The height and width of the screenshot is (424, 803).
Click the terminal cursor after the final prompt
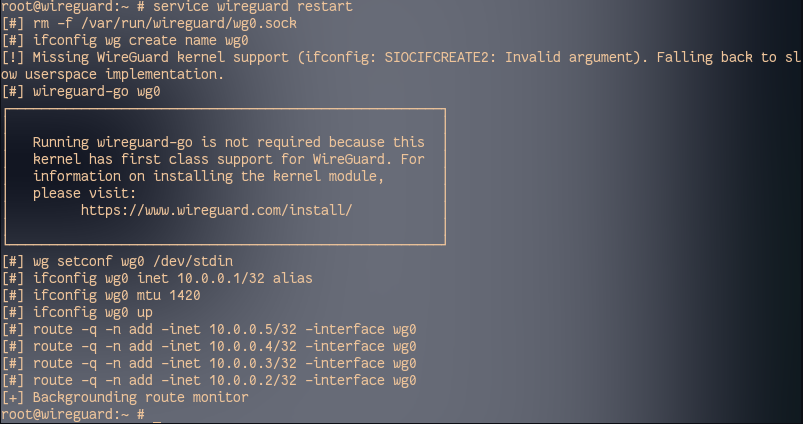point(158,414)
